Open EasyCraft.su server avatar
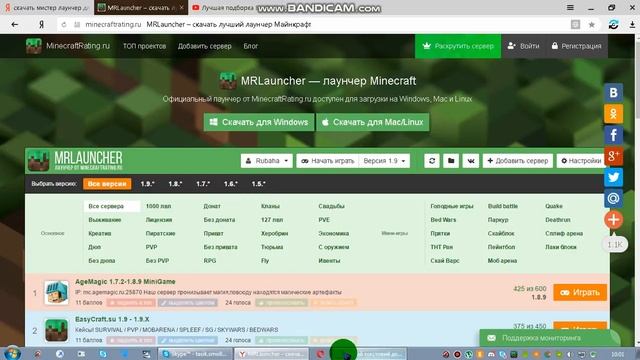This screenshot has width=640, height=360. pyautogui.click(x=56, y=330)
